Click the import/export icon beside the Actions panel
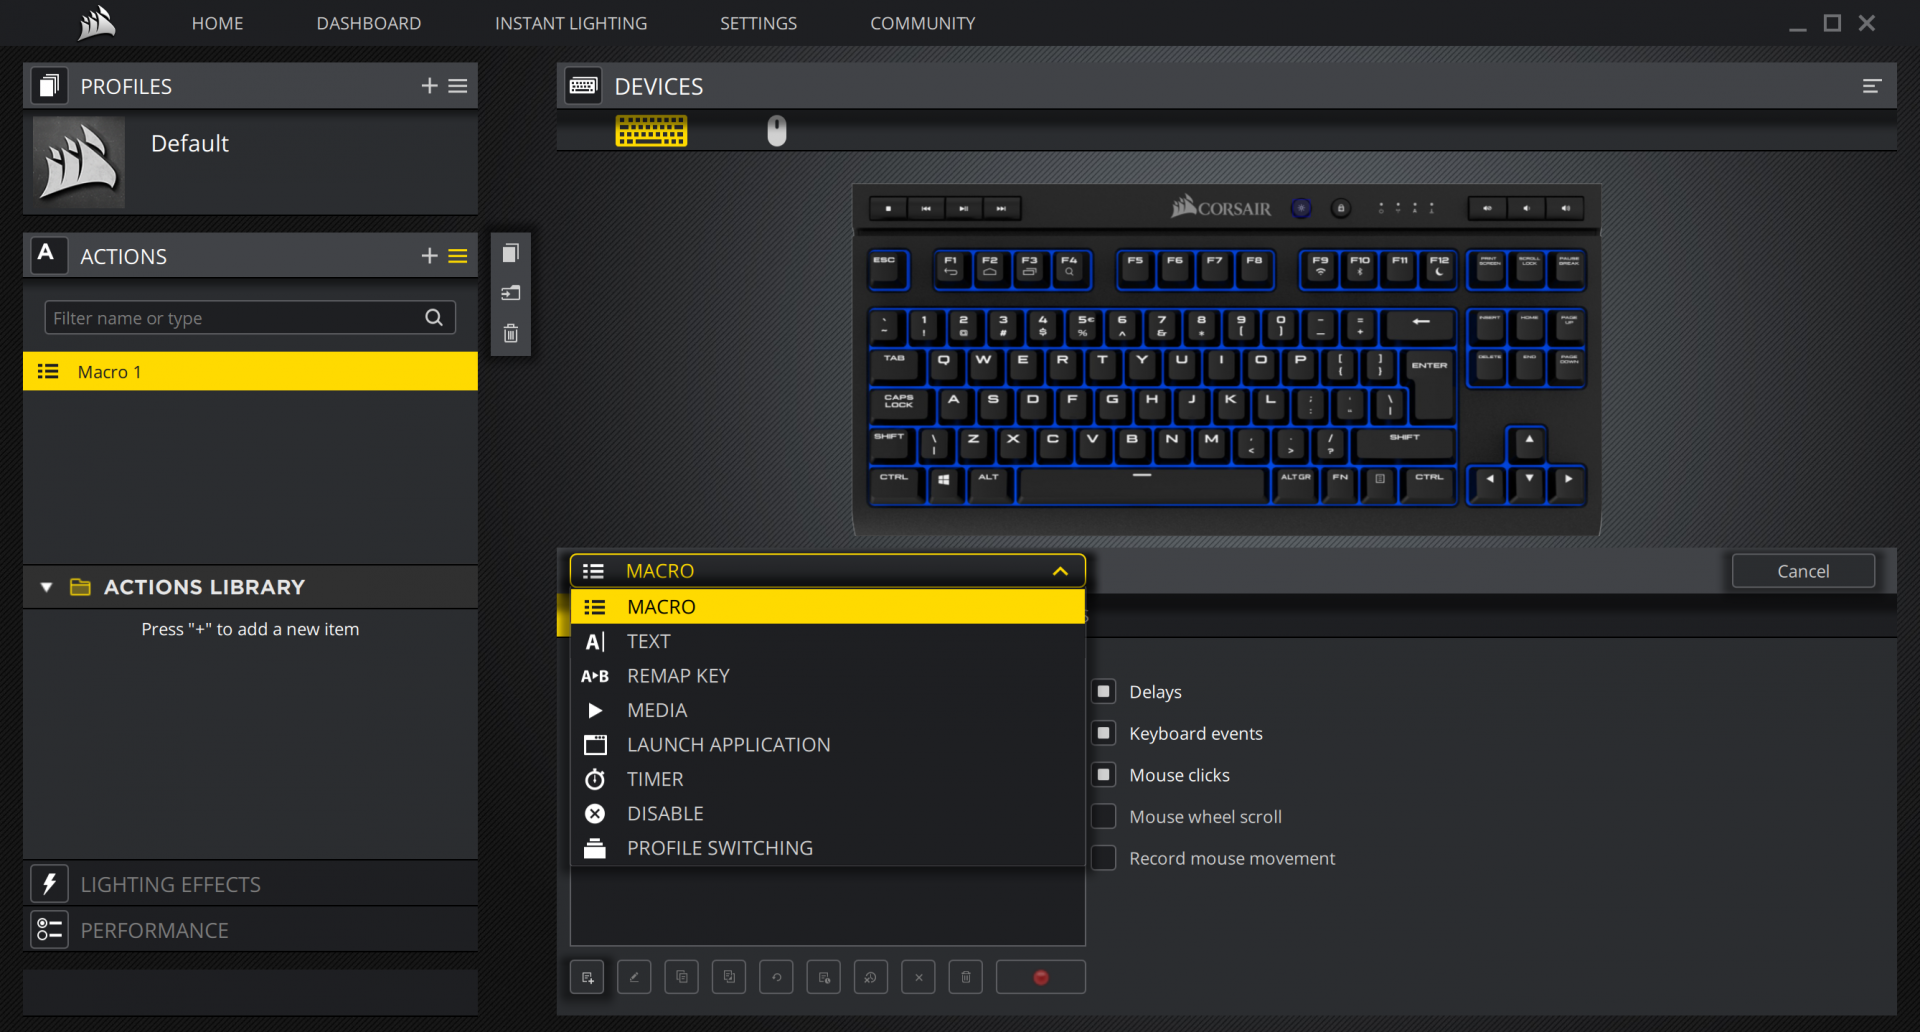Screen dimensions: 1920x1032 (x=511, y=293)
